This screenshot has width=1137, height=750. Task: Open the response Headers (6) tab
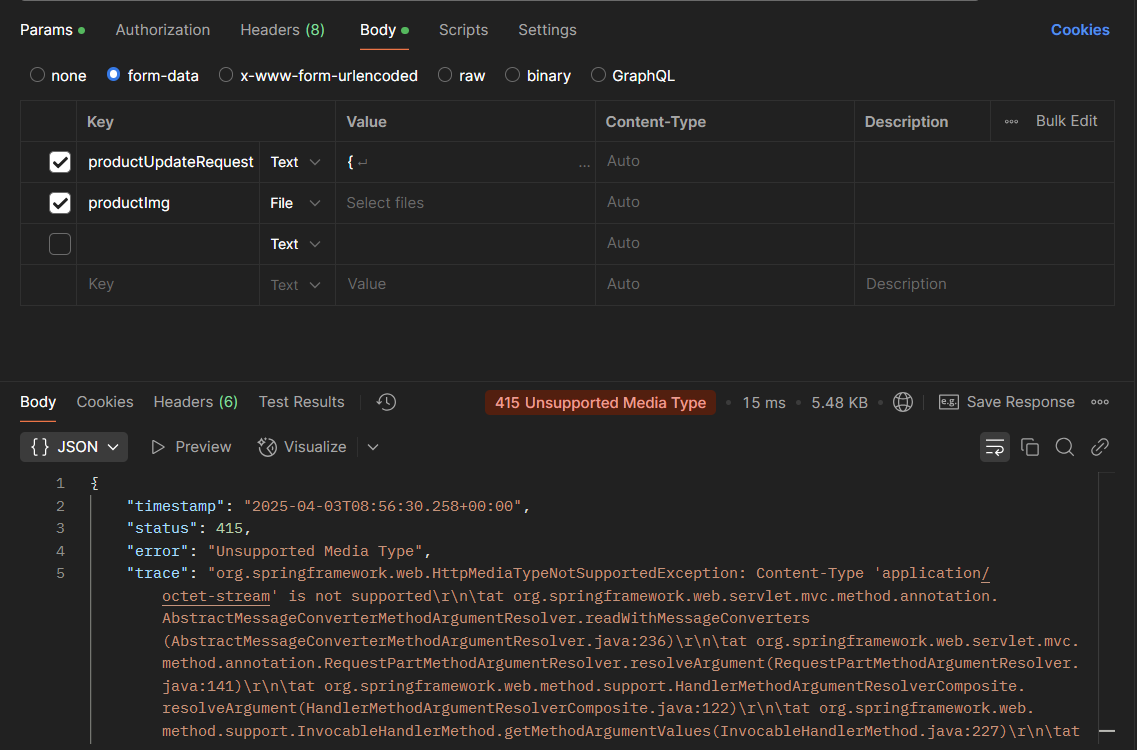click(196, 402)
